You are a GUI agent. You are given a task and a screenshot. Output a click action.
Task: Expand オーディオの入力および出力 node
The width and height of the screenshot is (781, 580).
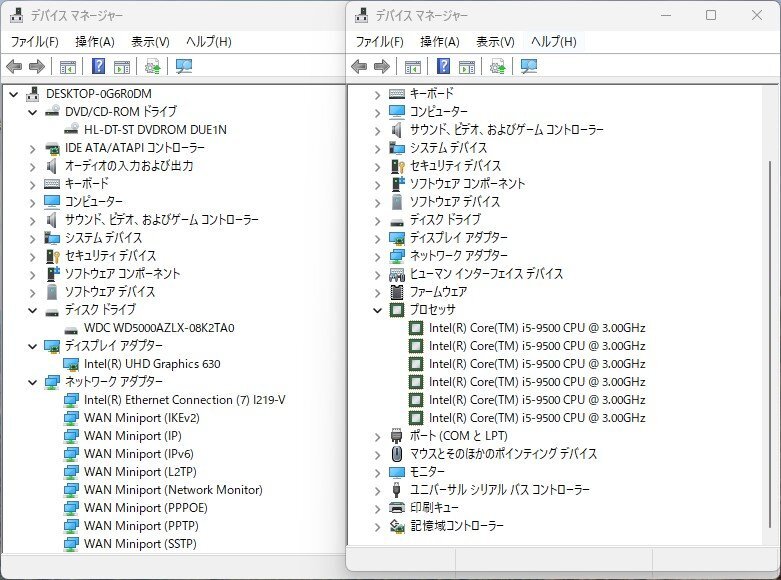point(33,166)
